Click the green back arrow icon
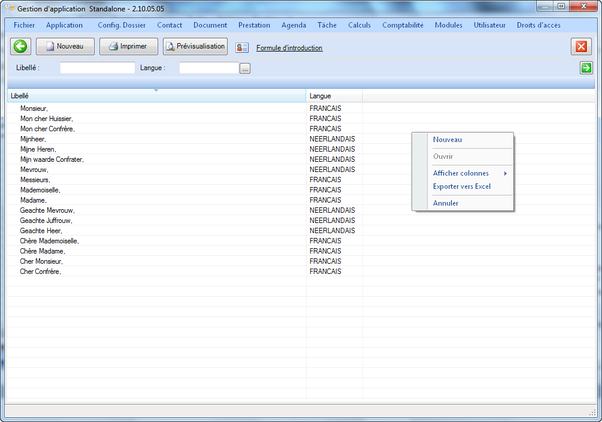Viewport: 602px width, 422px height. pos(20,46)
